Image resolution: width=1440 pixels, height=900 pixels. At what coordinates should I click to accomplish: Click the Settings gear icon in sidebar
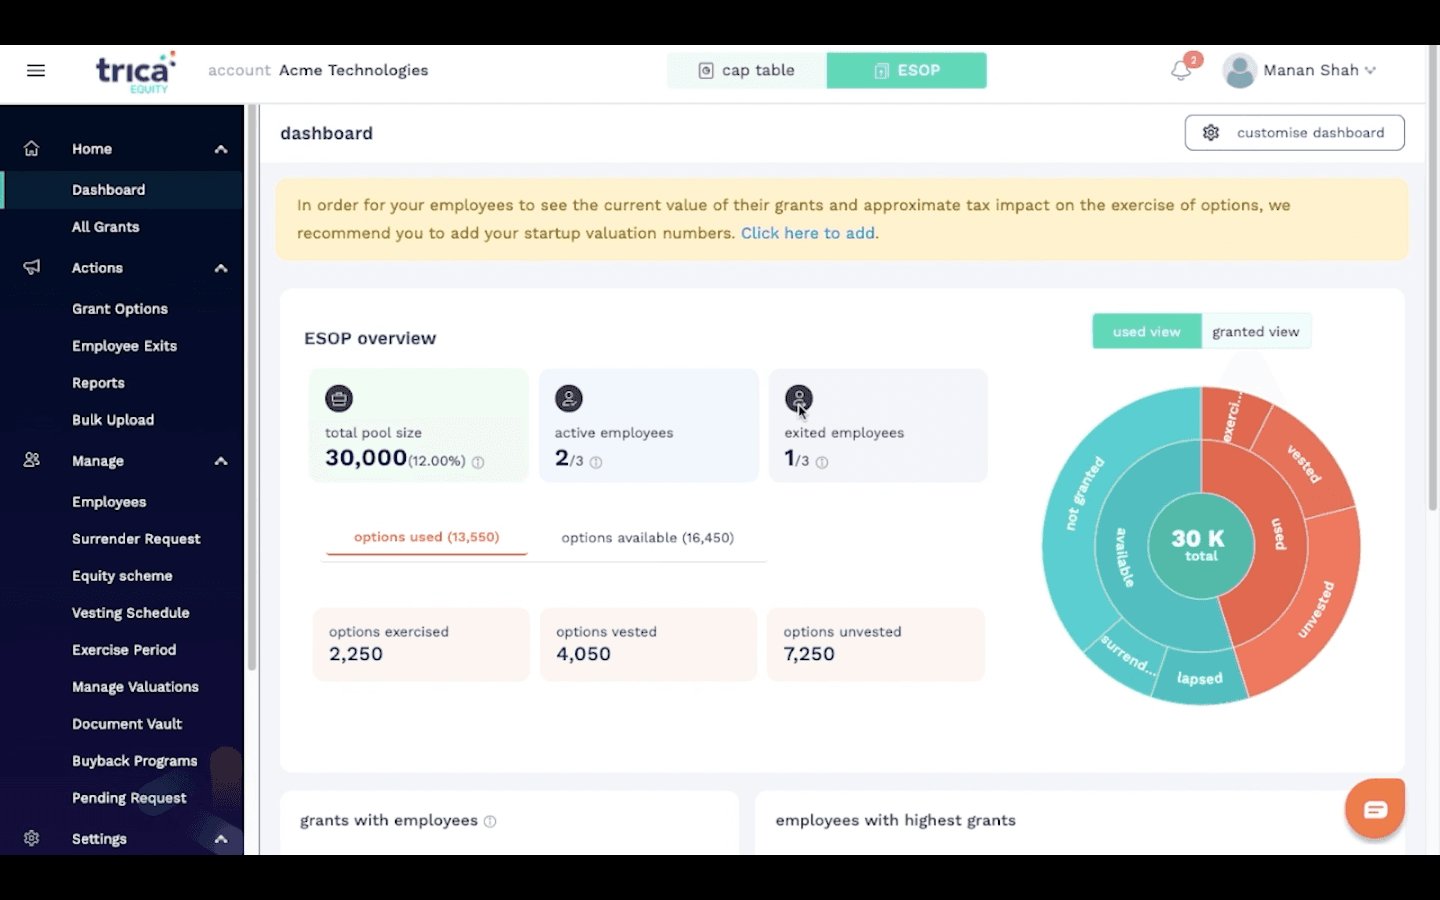click(32, 838)
